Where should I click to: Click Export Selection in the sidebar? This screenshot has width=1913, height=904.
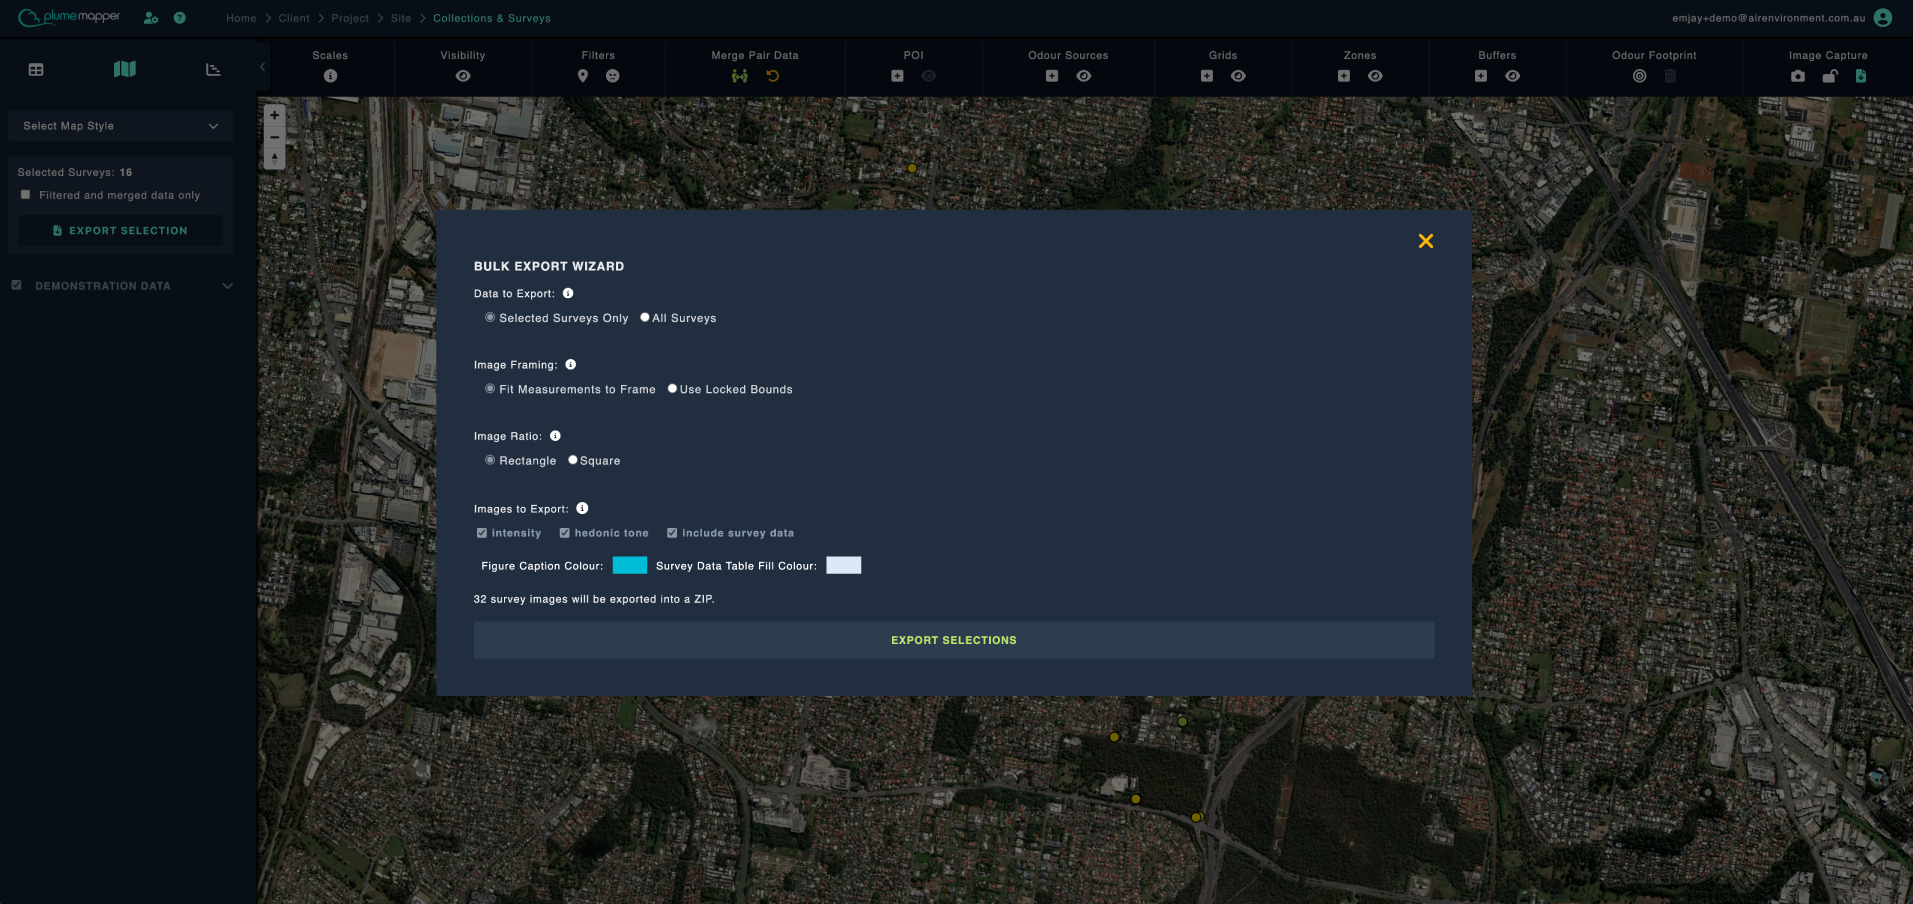120,231
